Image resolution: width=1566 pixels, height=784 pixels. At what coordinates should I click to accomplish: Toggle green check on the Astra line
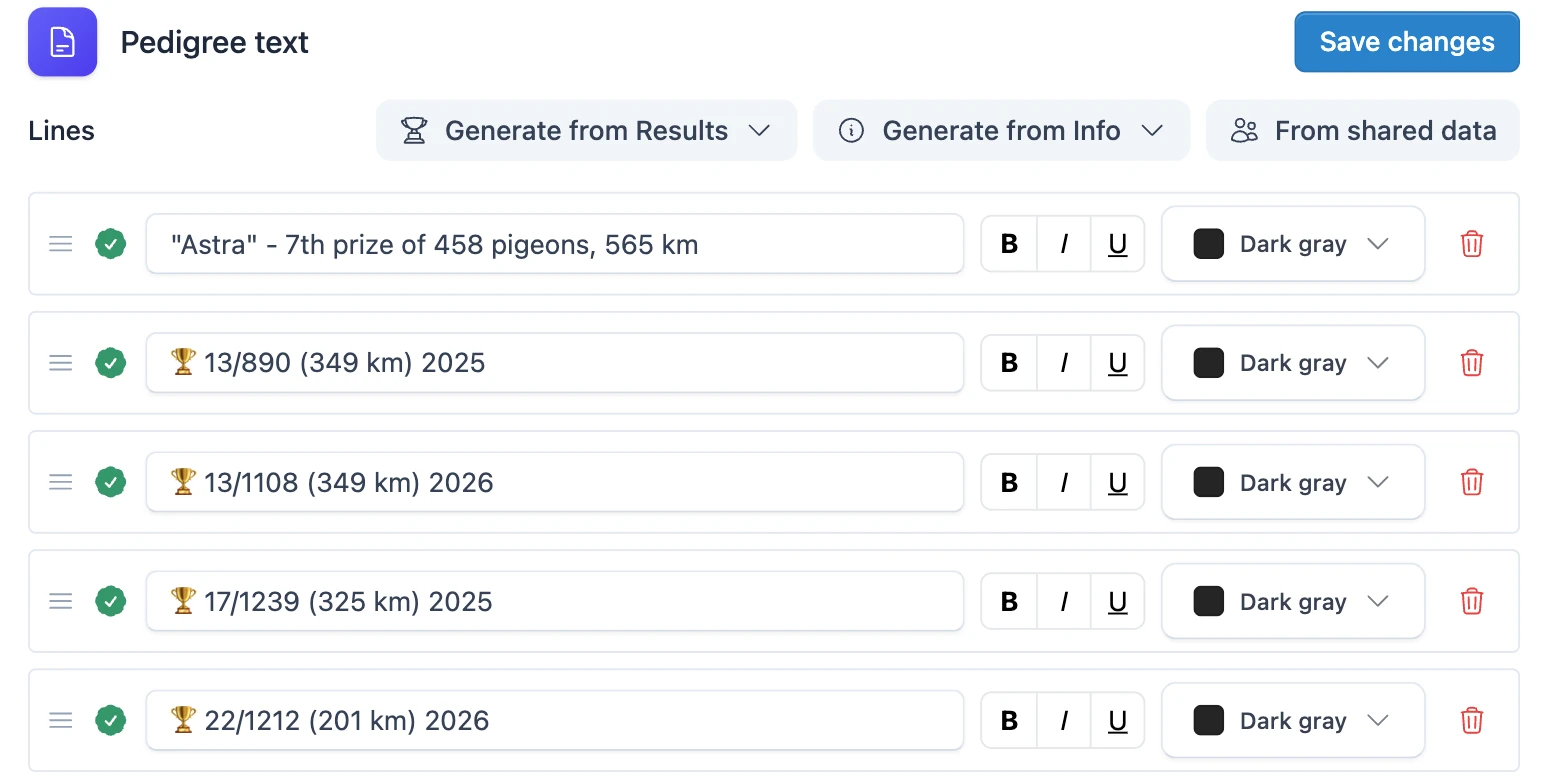(x=110, y=244)
